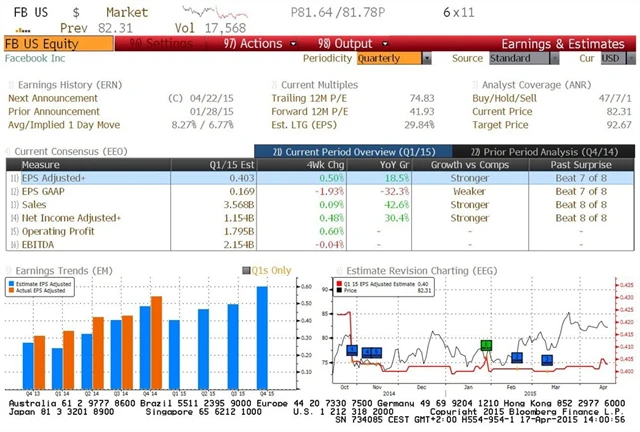Click the Current Consensus (EEO) section icon
The width and height of the screenshot is (640, 432).
(11, 150)
